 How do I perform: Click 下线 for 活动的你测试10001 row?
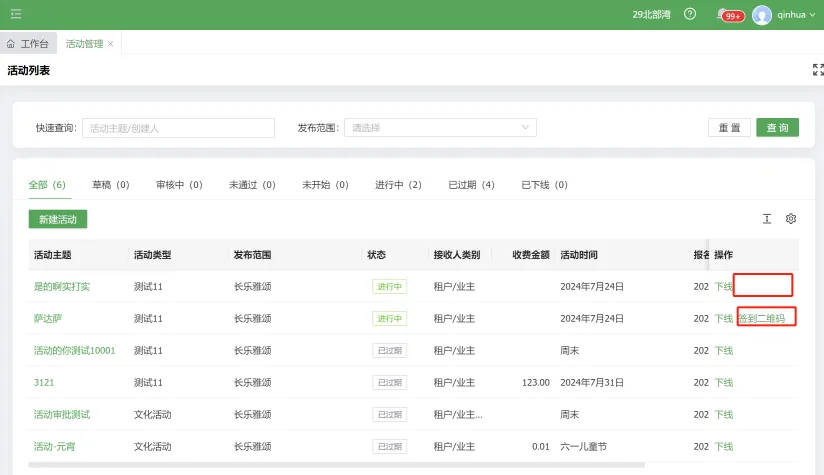click(x=724, y=350)
